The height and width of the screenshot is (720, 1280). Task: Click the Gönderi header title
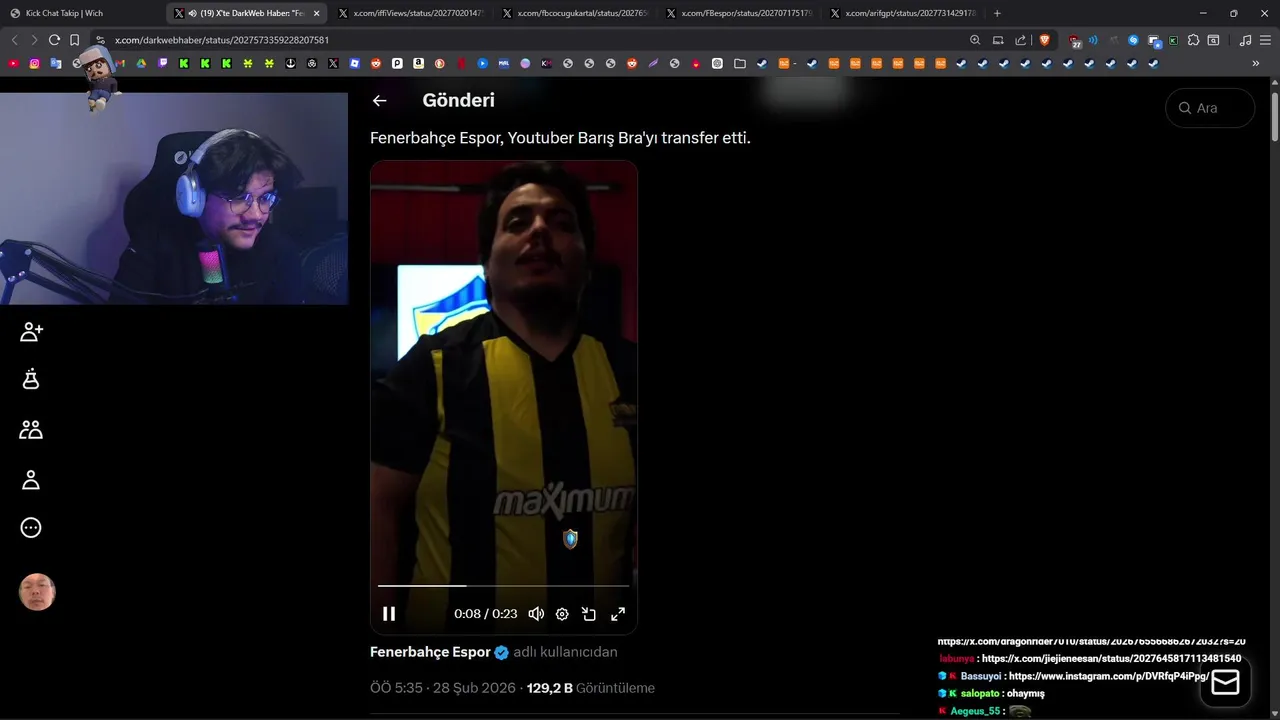tap(458, 100)
